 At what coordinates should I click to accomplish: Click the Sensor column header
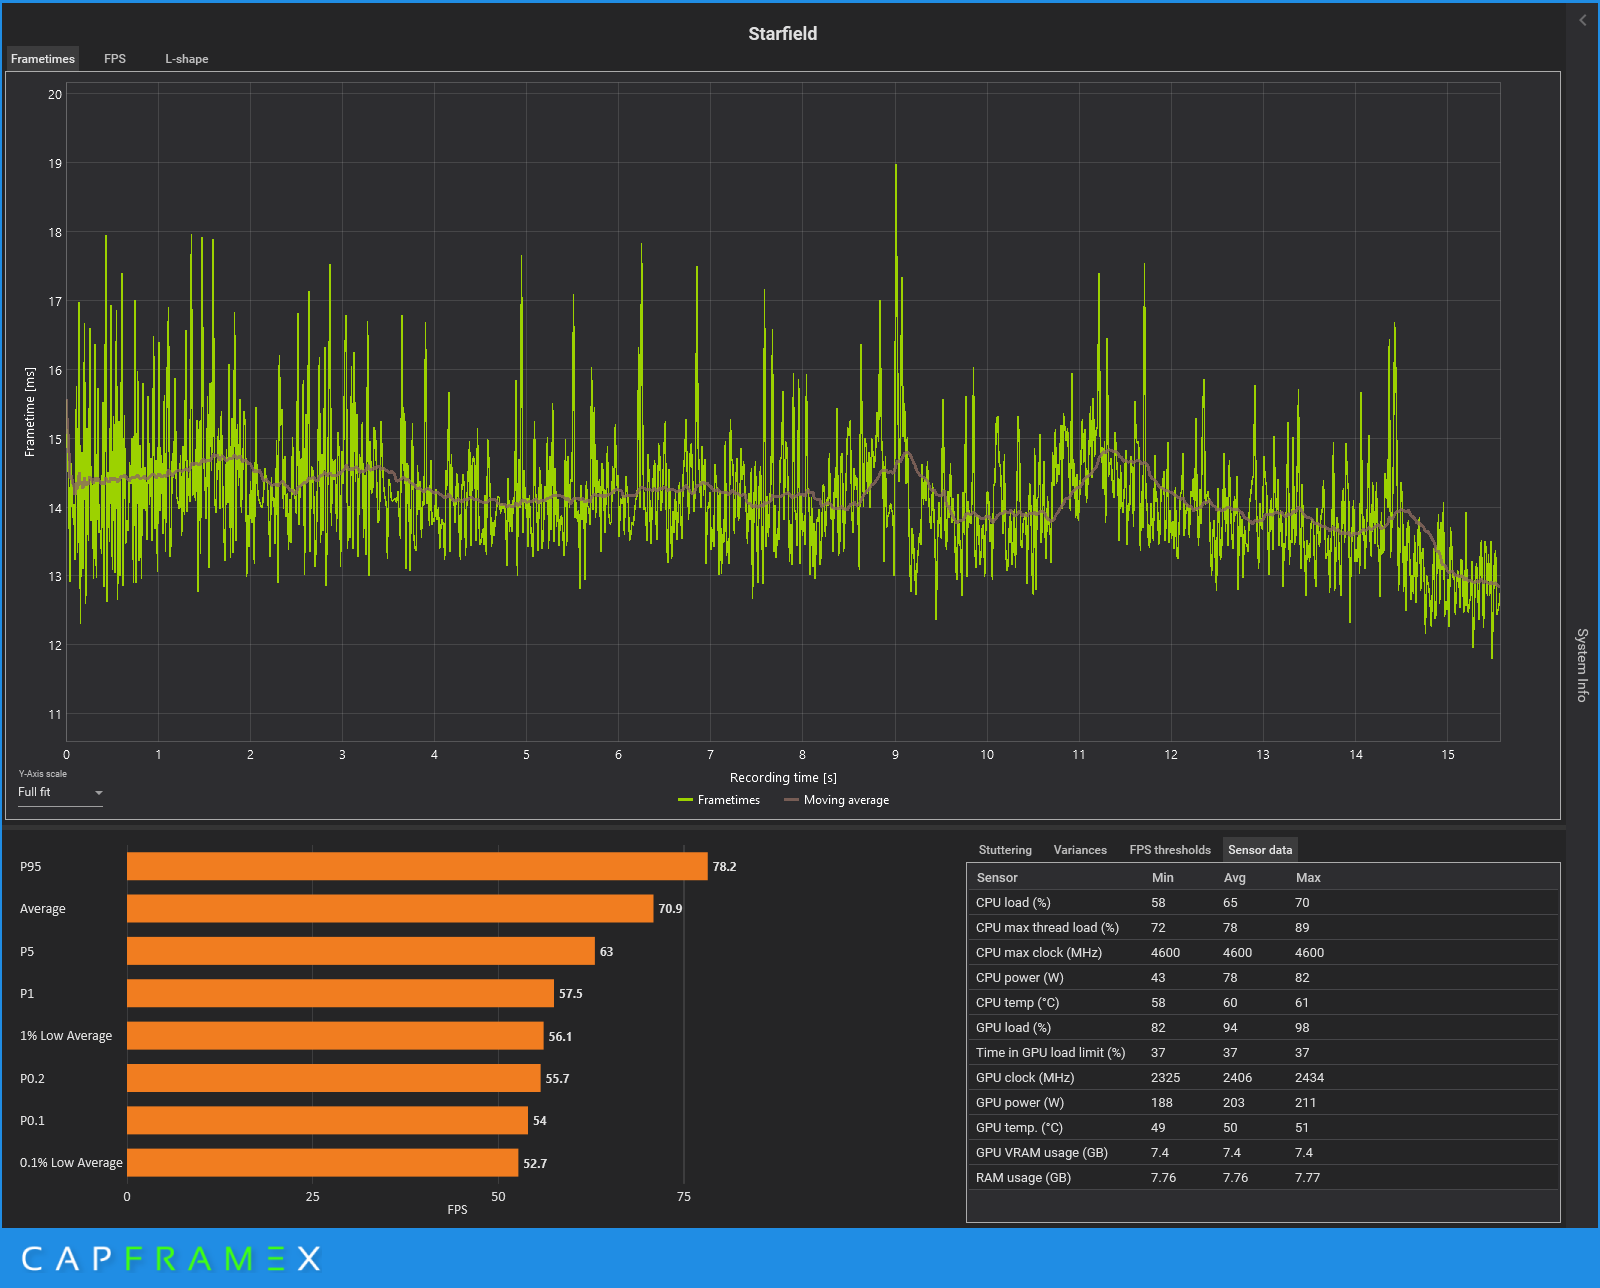997,878
